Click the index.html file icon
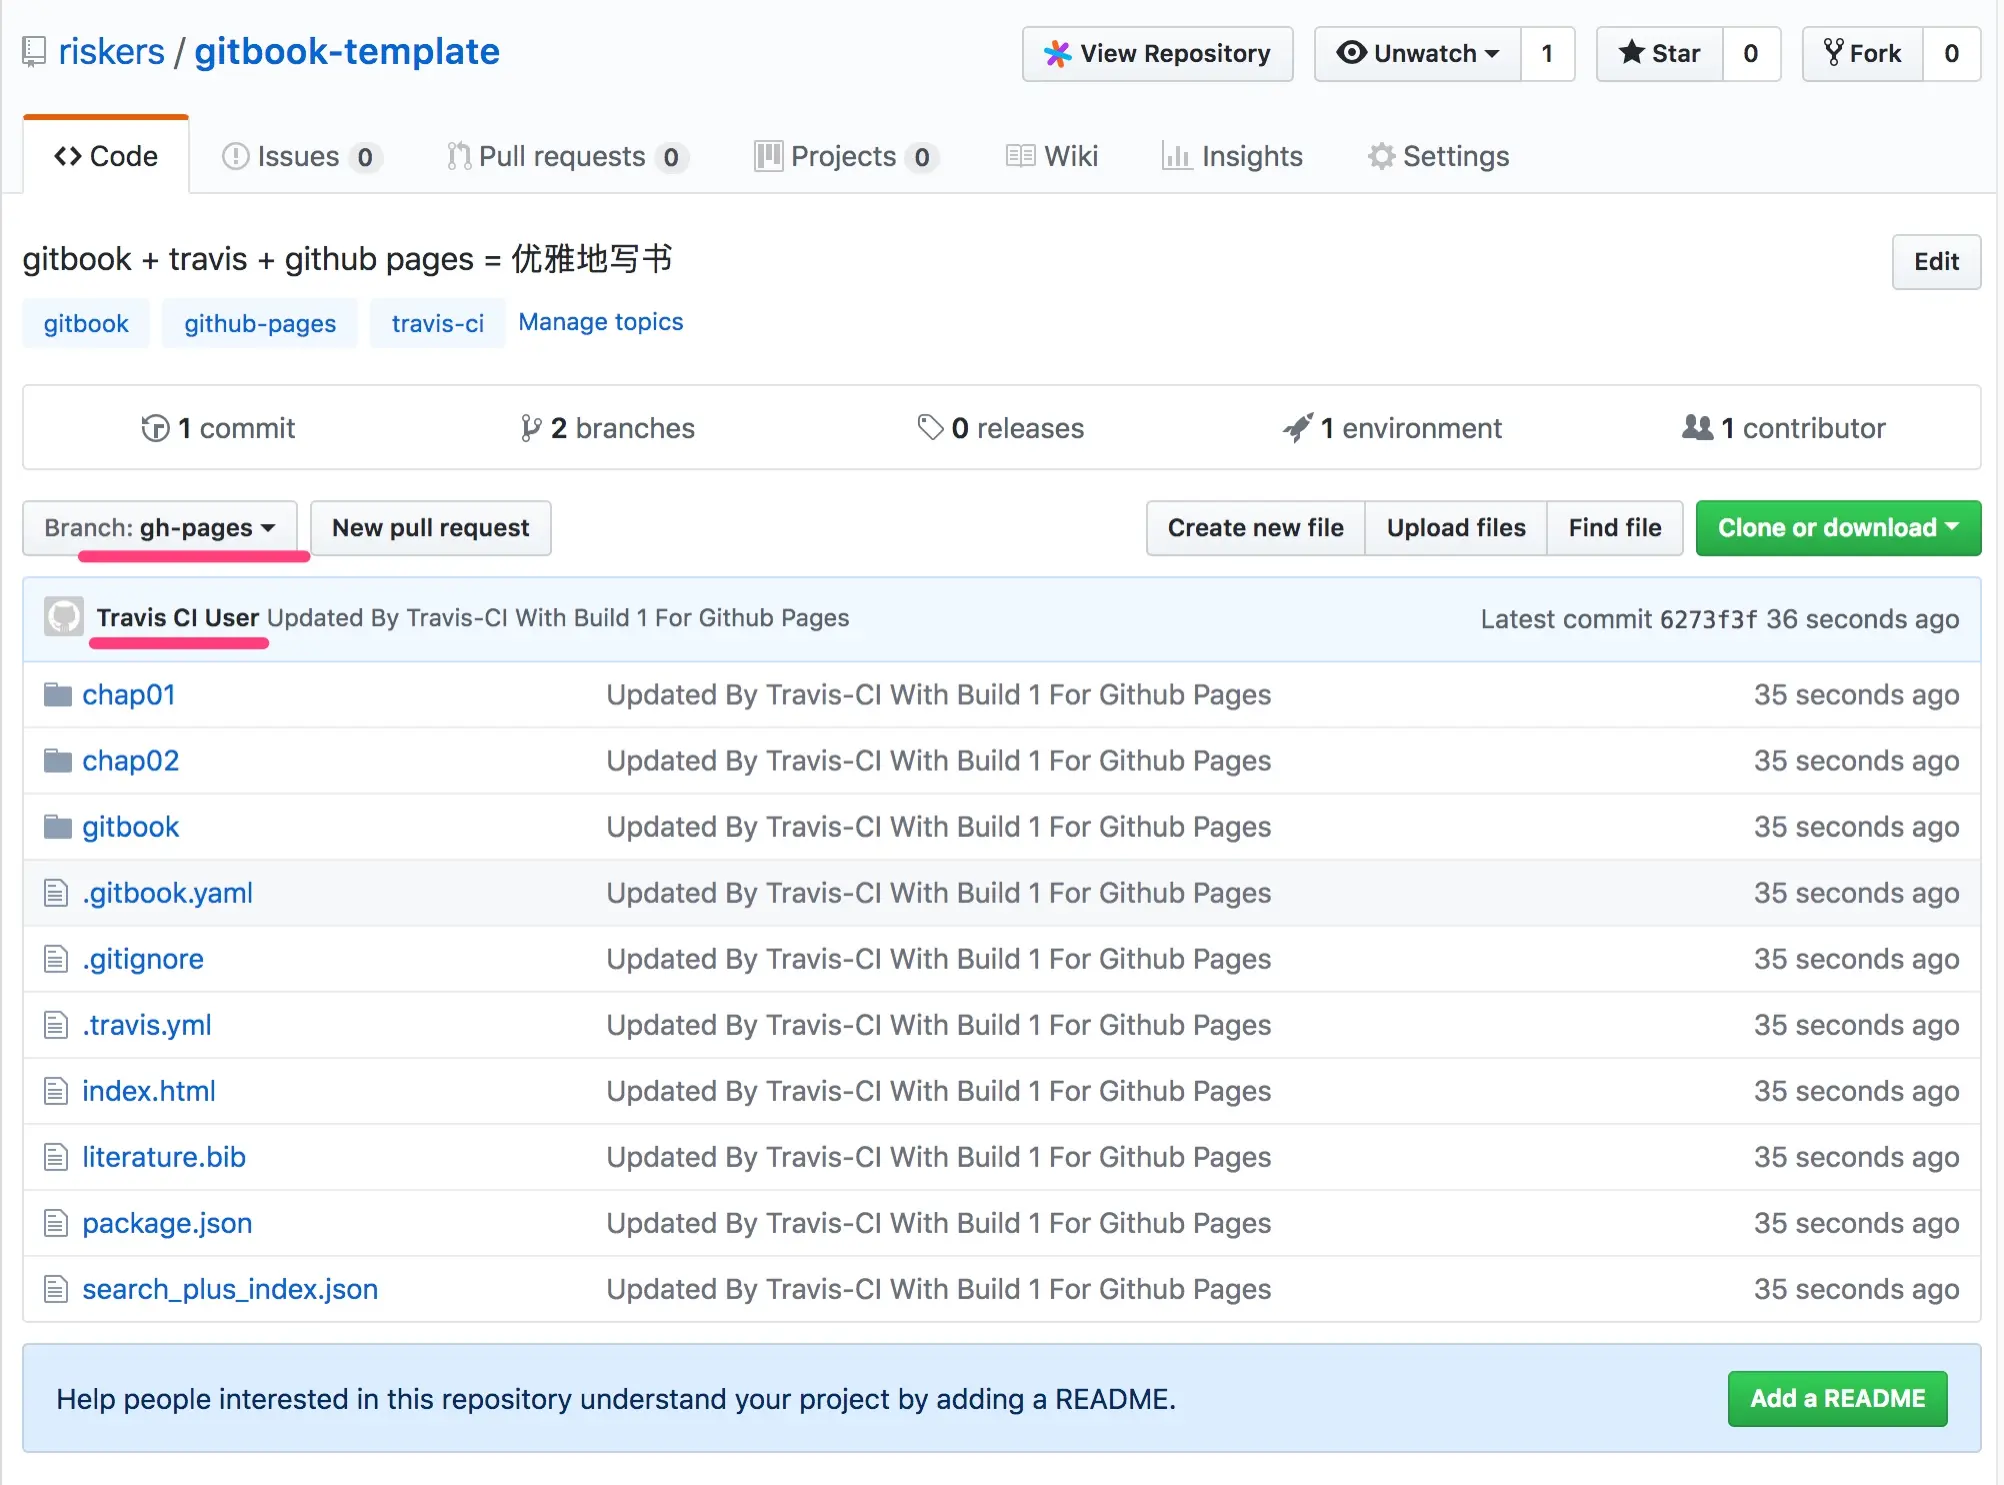The width and height of the screenshot is (2004, 1485). (56, 1090)
